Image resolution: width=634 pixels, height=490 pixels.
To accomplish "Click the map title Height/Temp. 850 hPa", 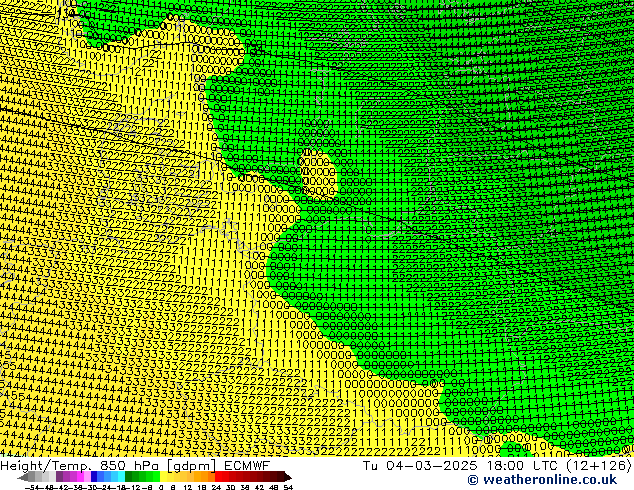I will (x=79, y=466).
